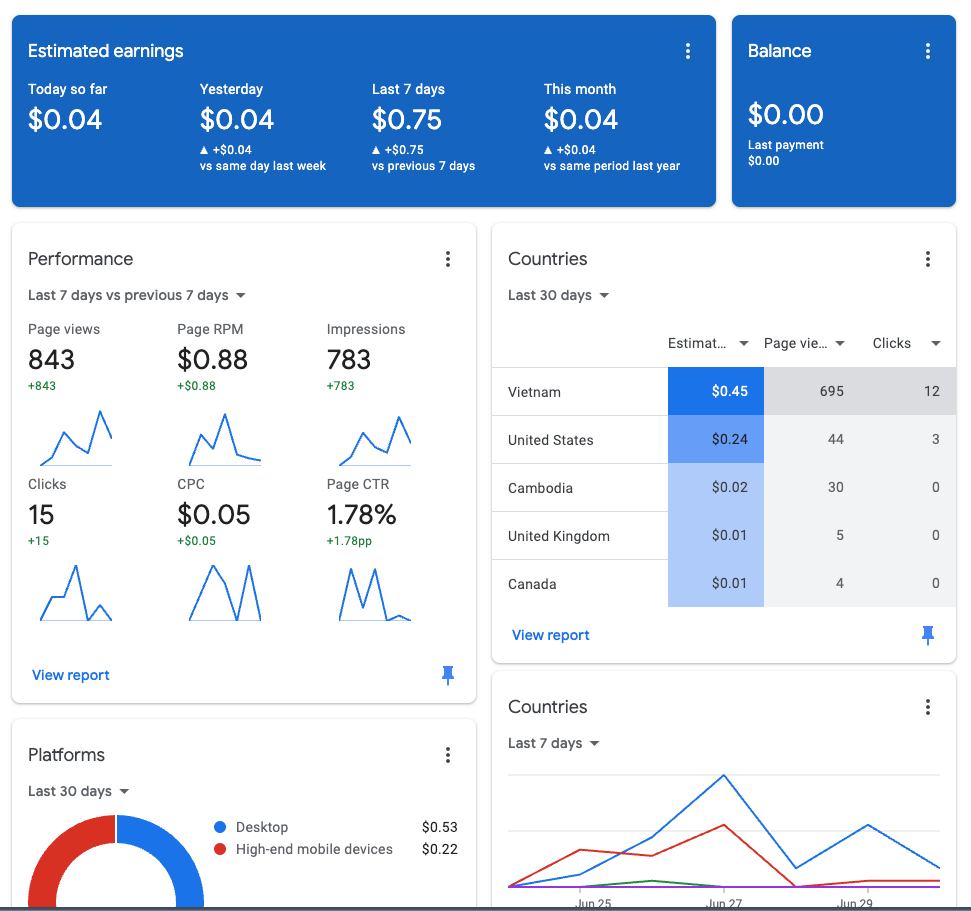Open Balance card three-dot menu
The image size is (971, 911).
coord(927,51)
